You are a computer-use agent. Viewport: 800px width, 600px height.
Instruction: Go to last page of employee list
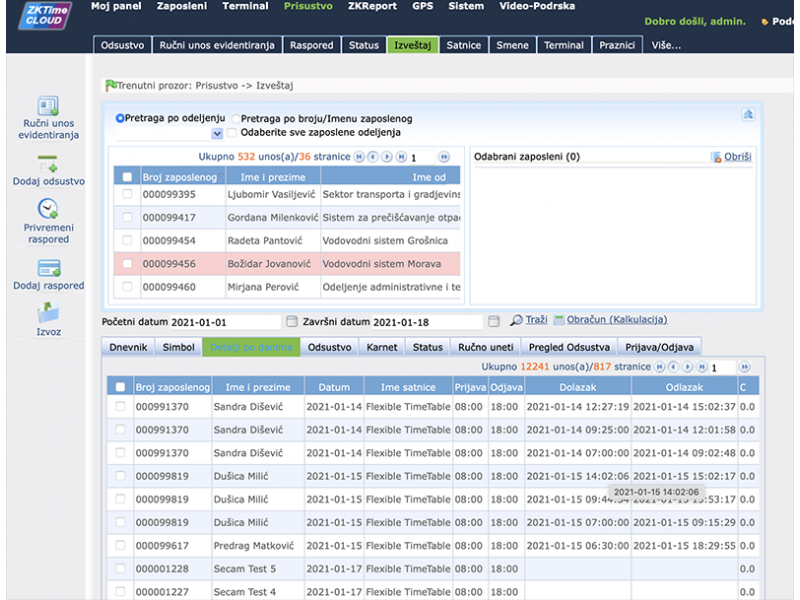(x=402, y=157)
